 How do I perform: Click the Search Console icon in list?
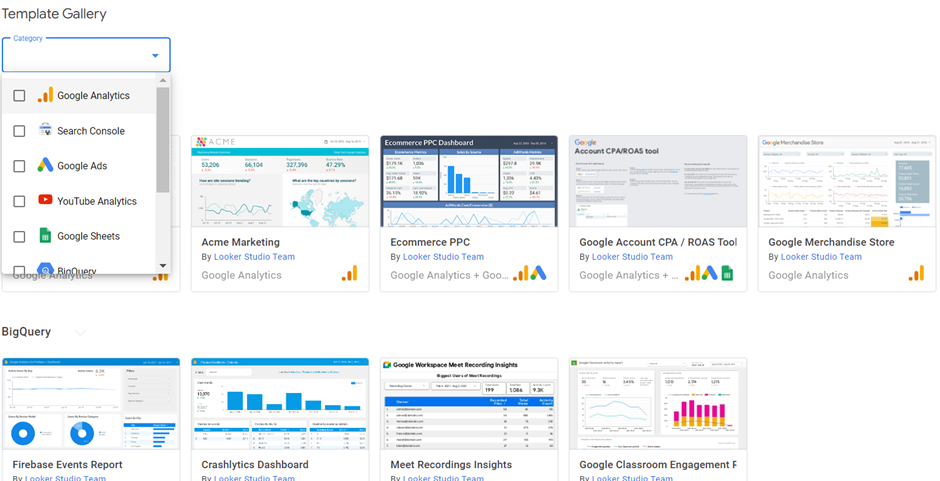[x=45, y=131]
